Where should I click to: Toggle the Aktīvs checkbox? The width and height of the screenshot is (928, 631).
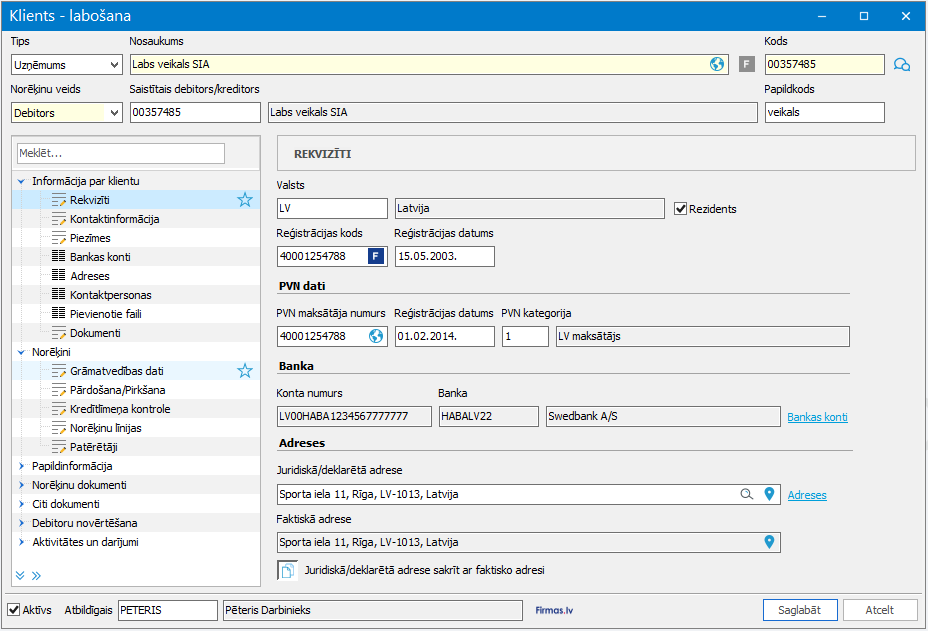point(14,610)
